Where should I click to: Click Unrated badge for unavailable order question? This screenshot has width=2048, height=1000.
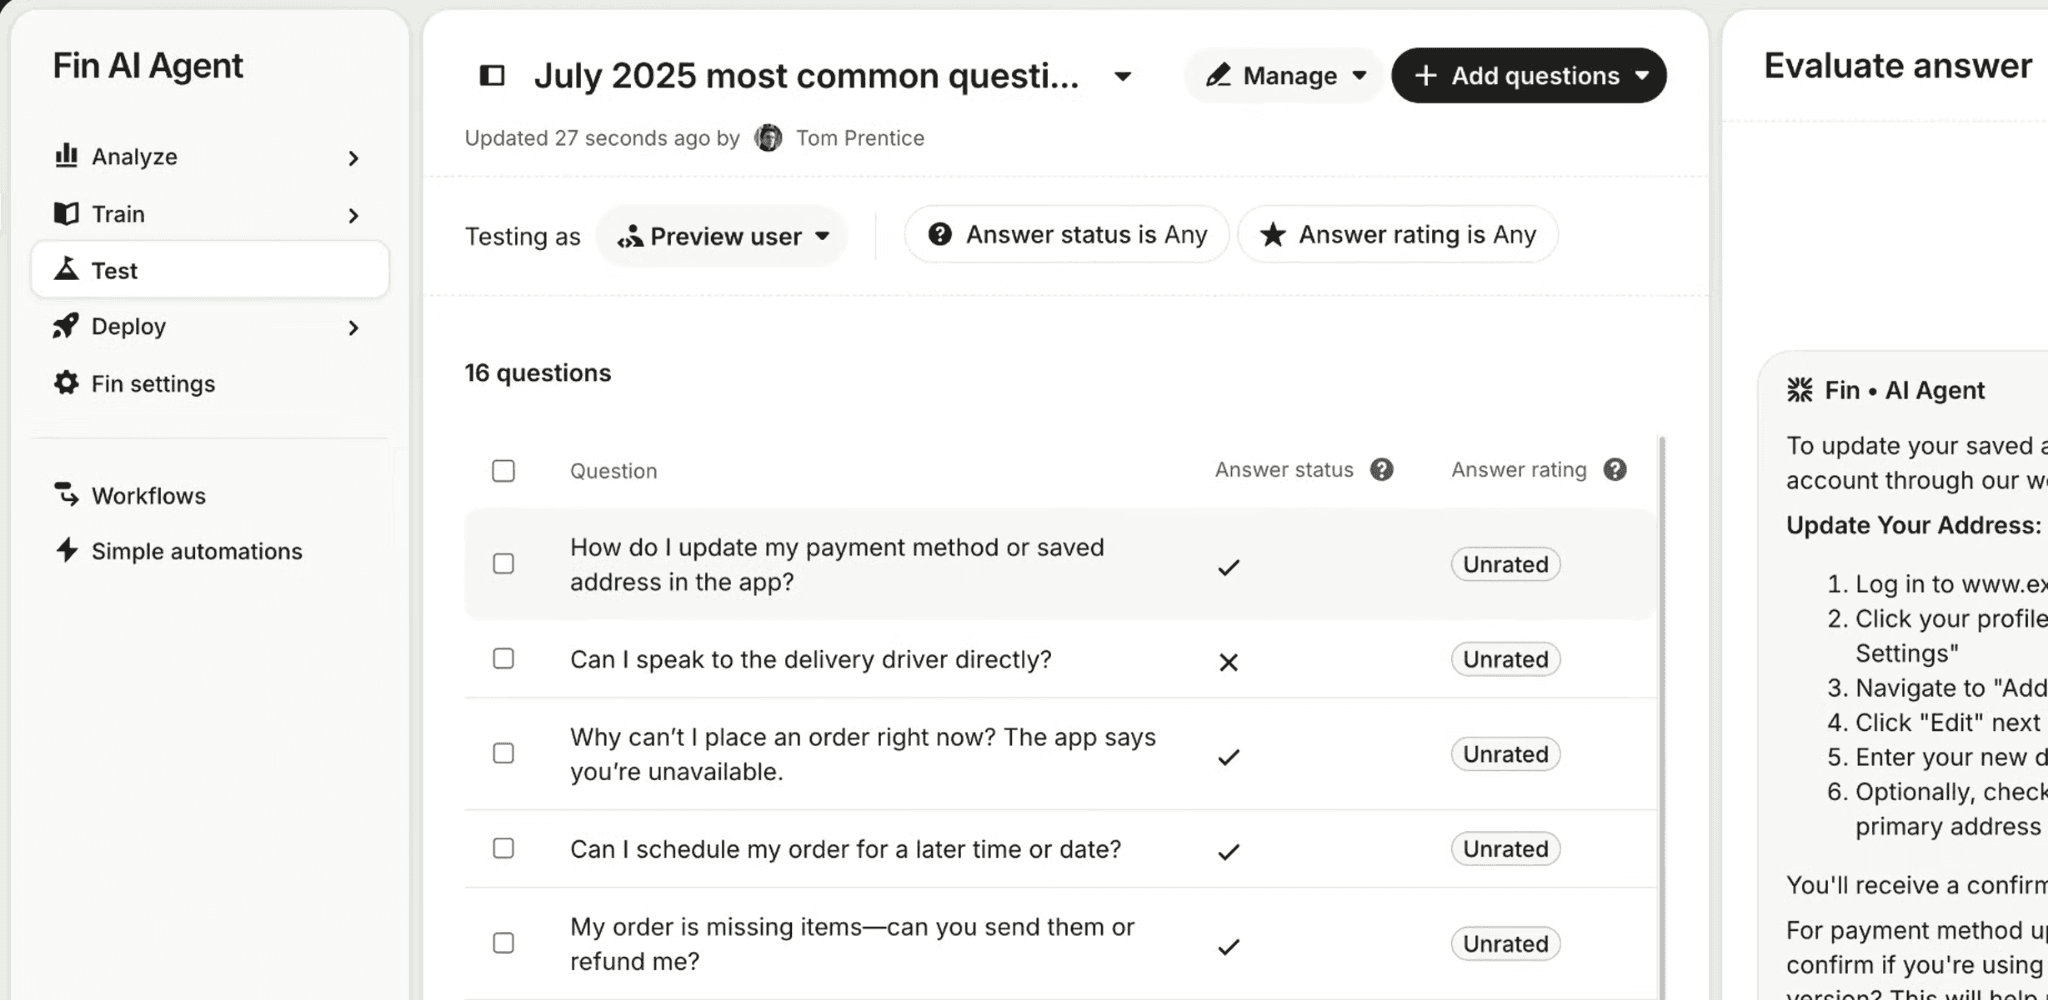coord(1505,754)
